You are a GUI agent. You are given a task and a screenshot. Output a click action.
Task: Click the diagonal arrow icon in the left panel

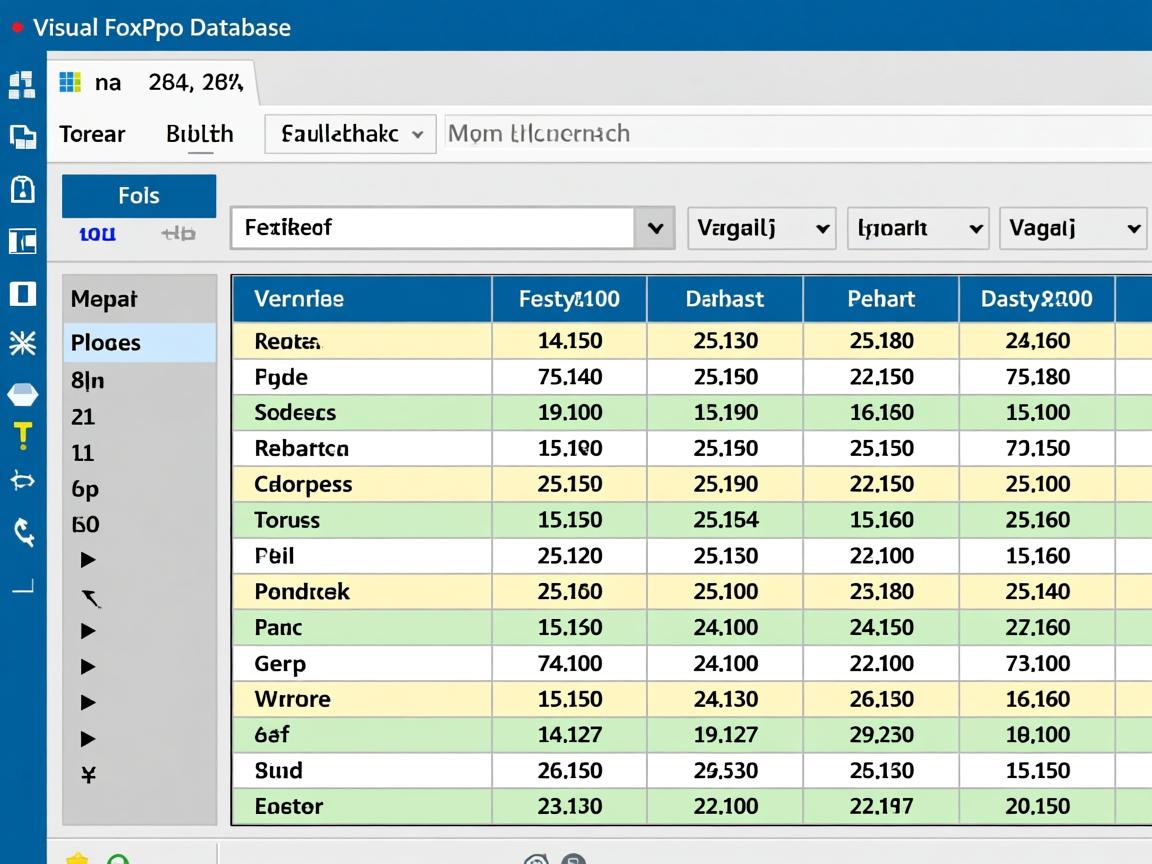click(x=91, y=598)
